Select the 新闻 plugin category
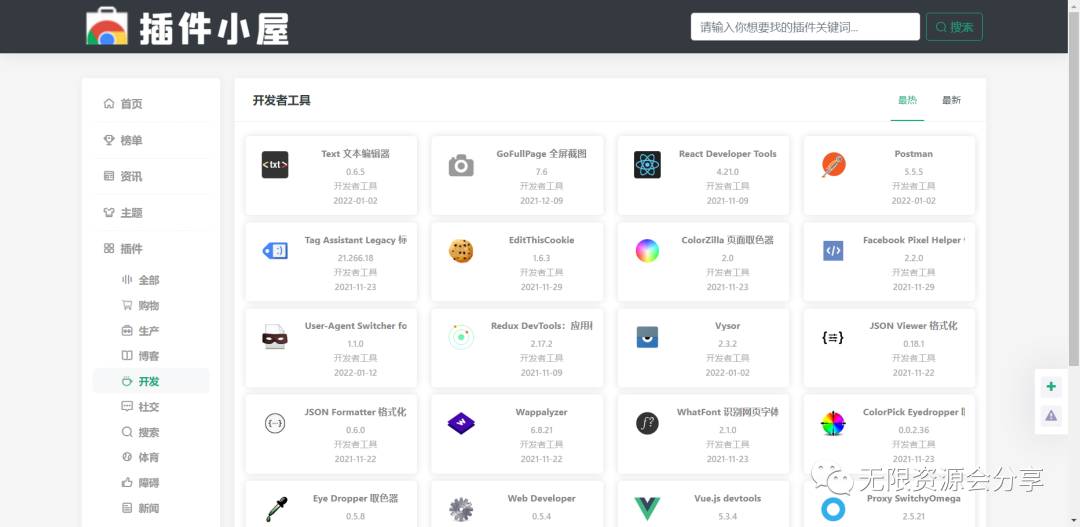Image resolution: width=1080 pixels, height=527 pixels. [151, 508]
